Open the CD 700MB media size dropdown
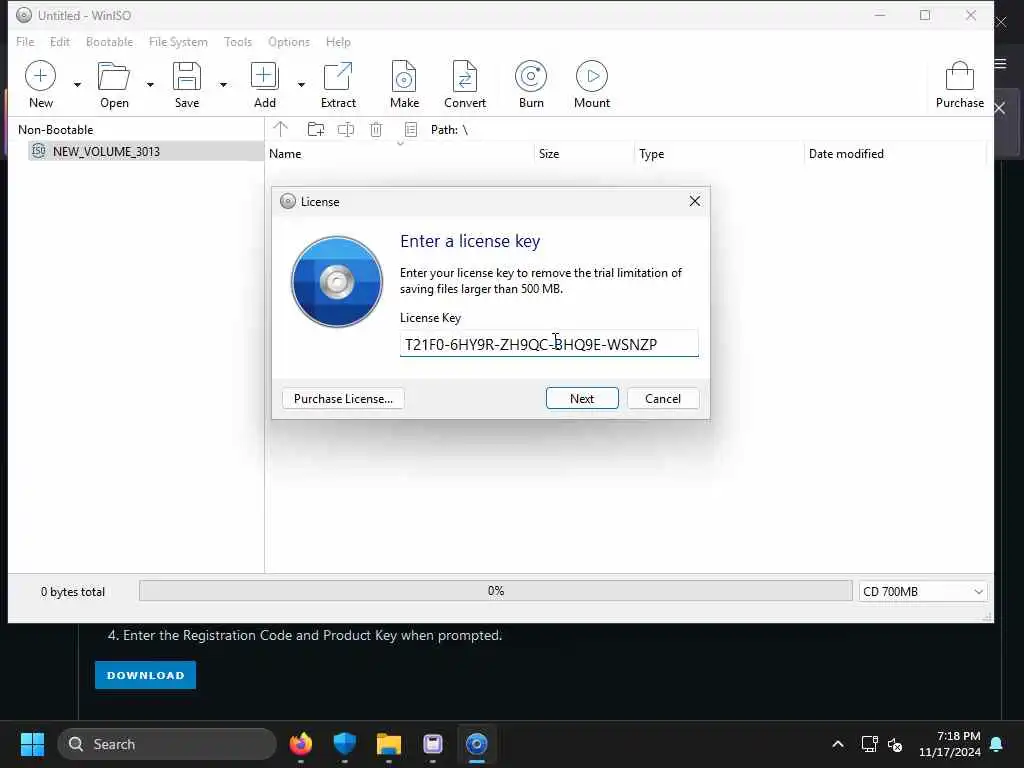 click(923, 592)
